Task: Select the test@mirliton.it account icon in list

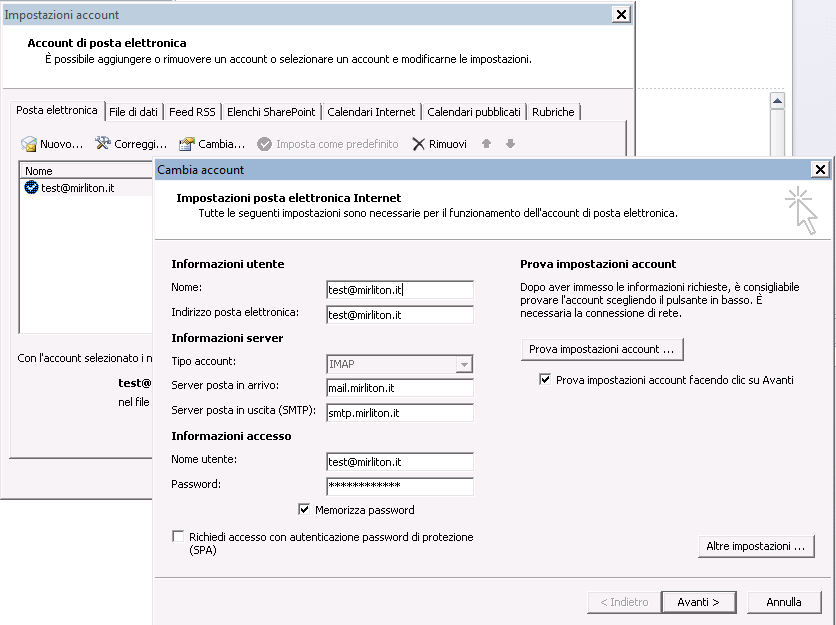Action: point(31,187)
